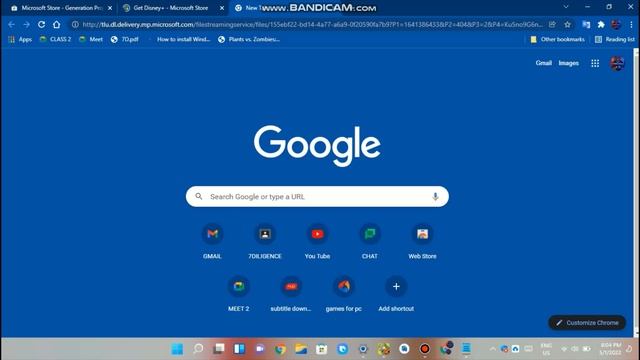The width and height of the screenshot is (640, 360).
Task: Click the address bar URL
Action: (312, 24)
